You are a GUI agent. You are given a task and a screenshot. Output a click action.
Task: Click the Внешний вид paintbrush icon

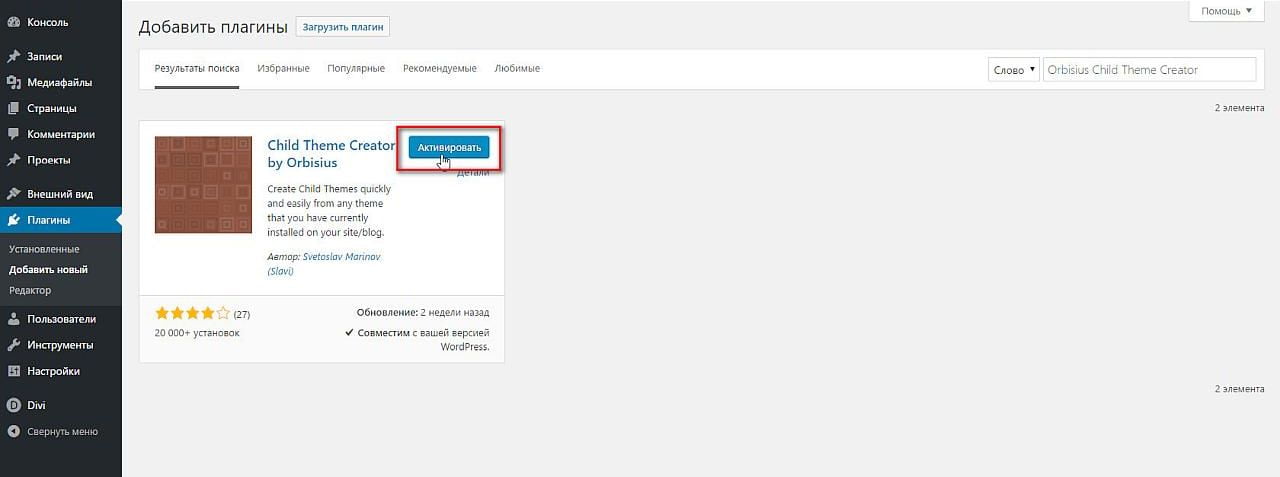[x=14, y=195]
